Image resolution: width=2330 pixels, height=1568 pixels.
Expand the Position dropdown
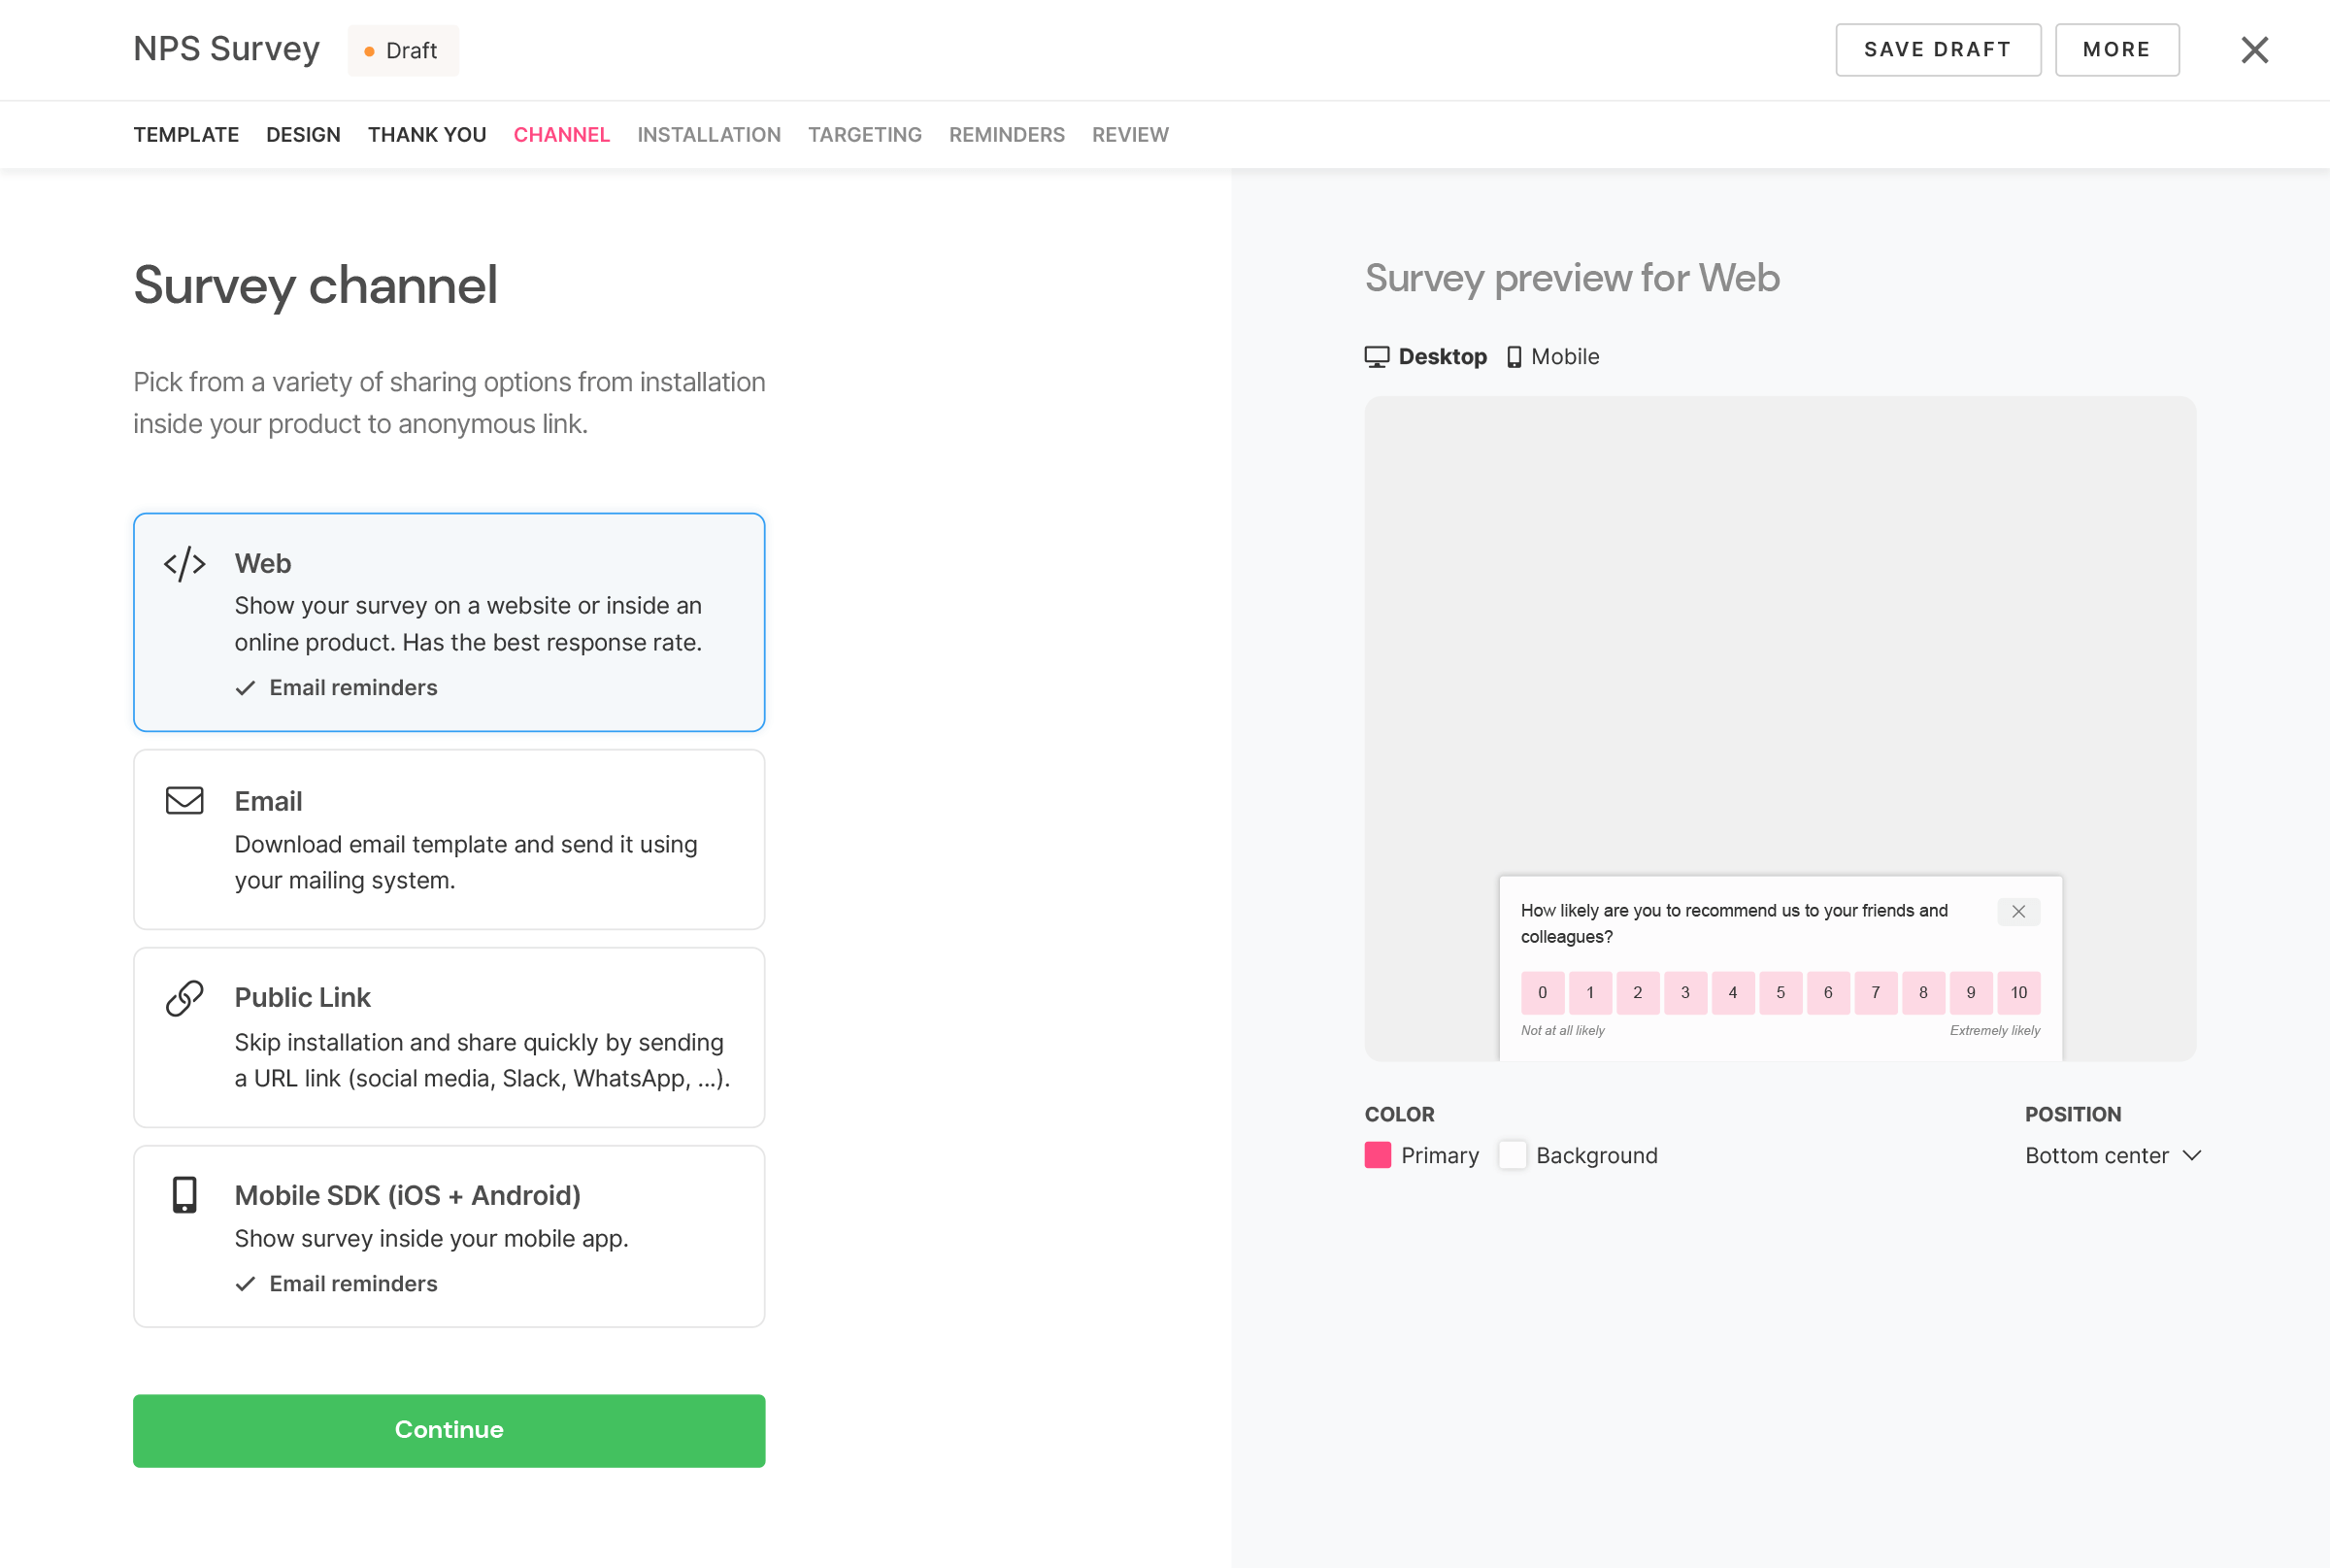click(2114, 1155)
